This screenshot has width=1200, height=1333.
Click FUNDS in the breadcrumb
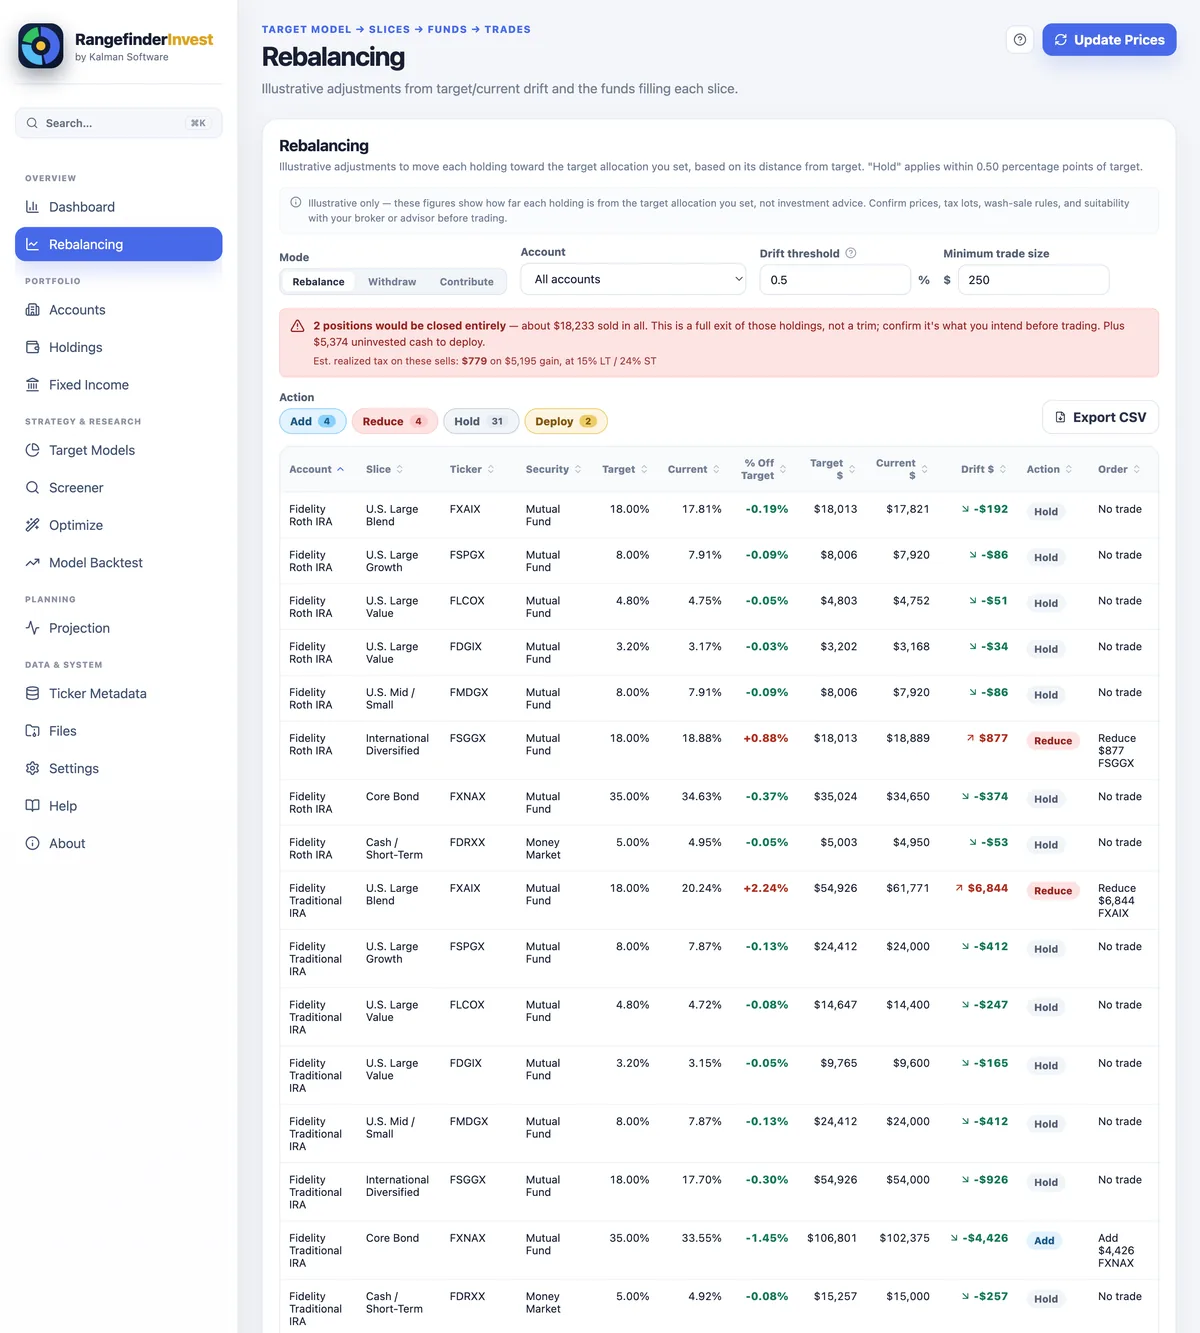click(x=447, y=29)
